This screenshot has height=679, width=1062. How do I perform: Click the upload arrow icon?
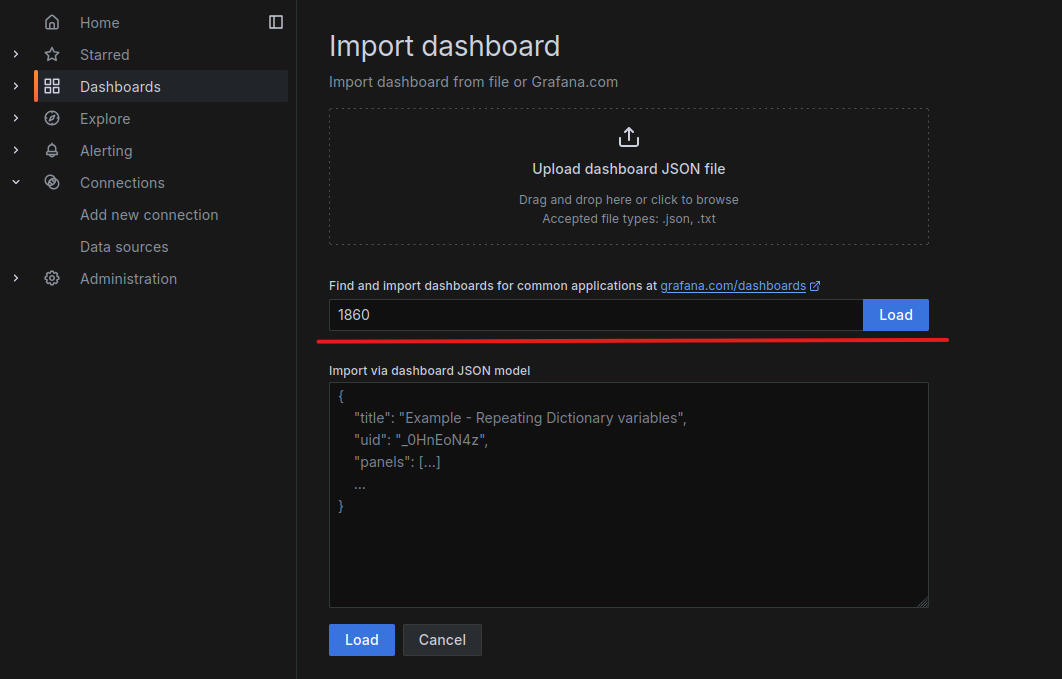[628, 137]
